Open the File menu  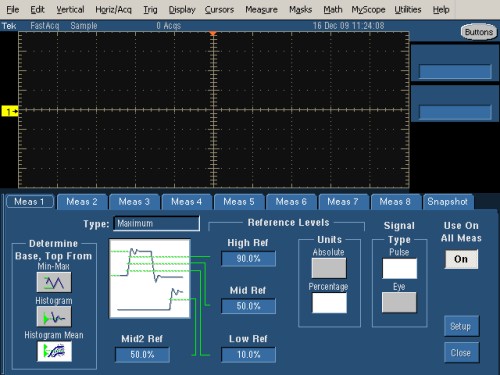[13, 10]
